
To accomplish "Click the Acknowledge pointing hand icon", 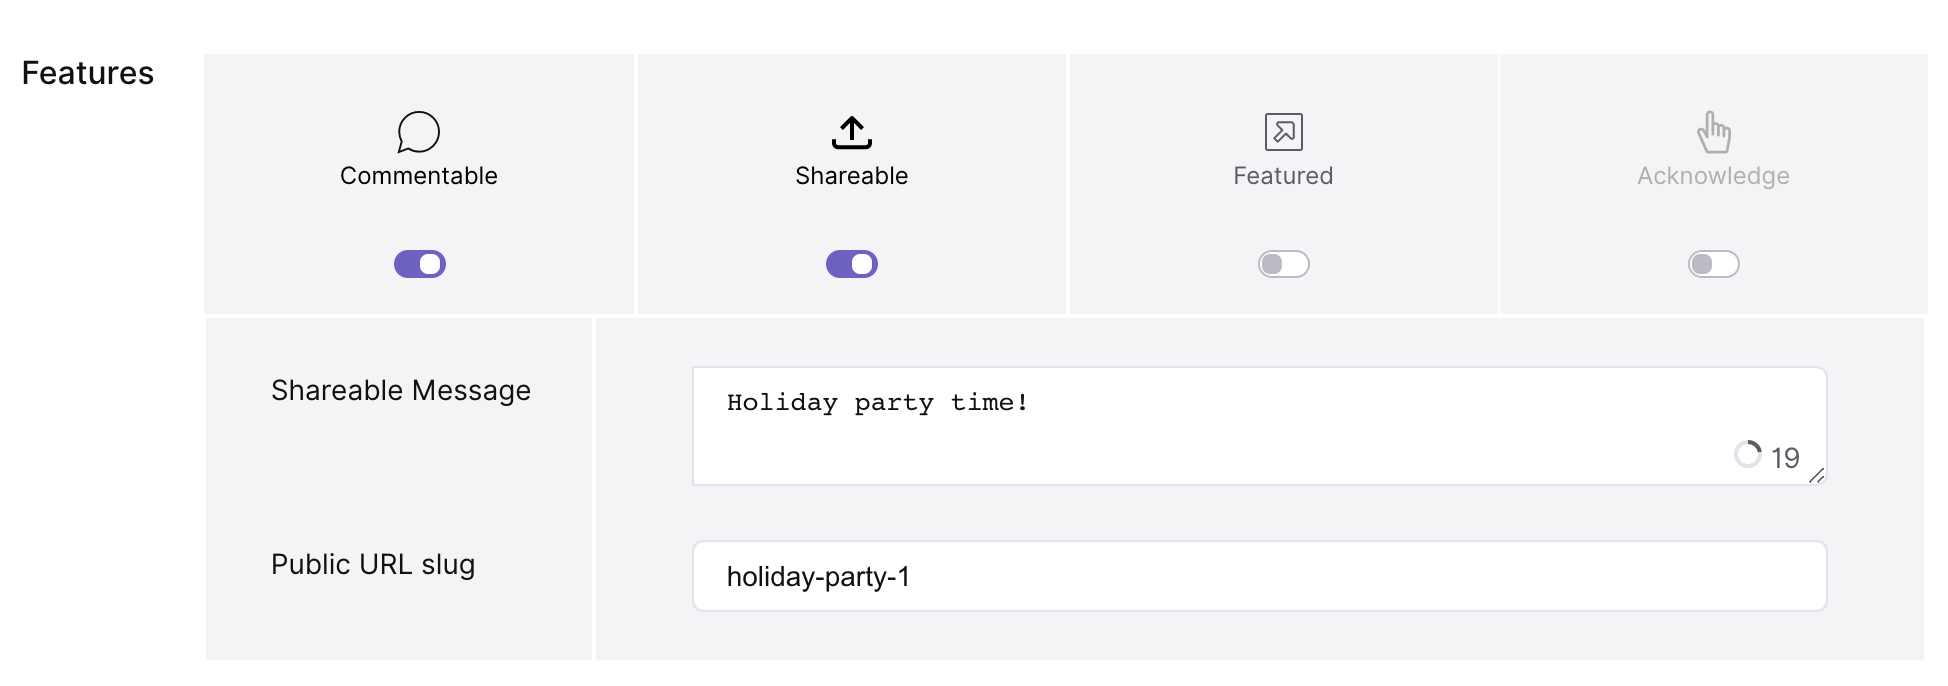I will [x=1713, y=132].
